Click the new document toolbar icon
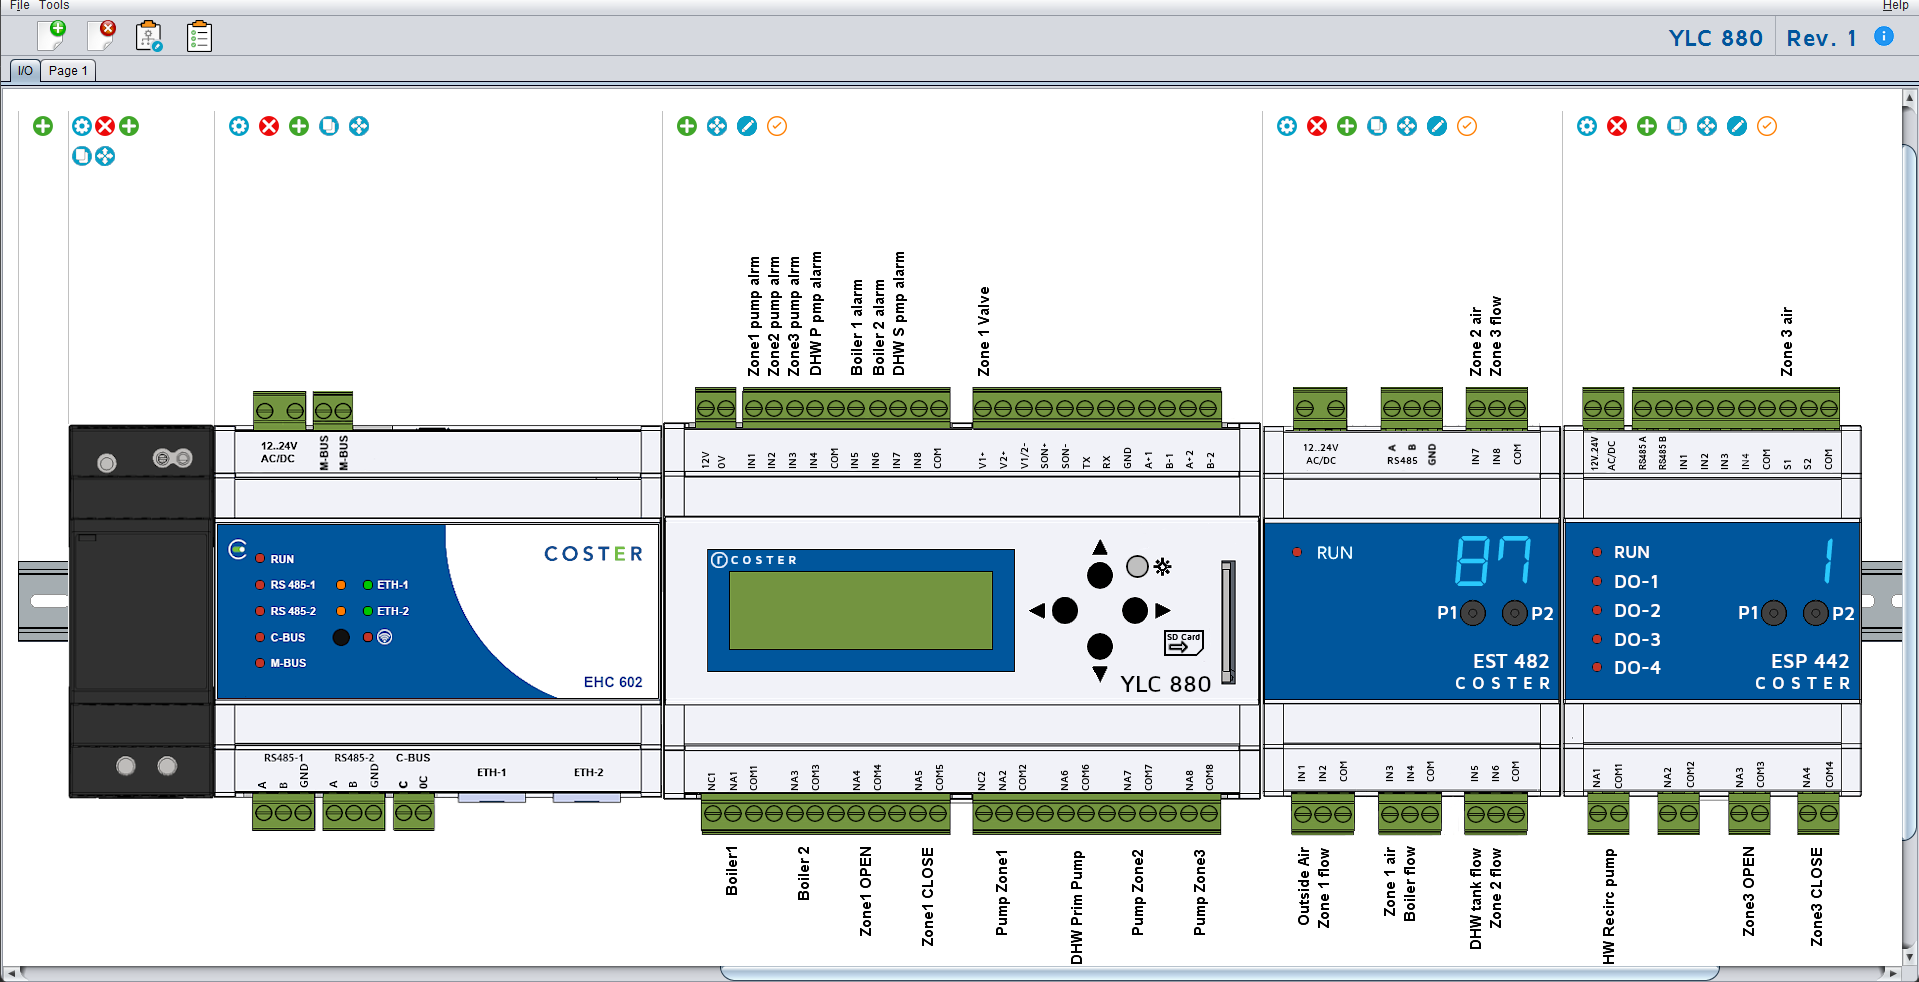The image size is (1919, 982). (x=51, y=36)
